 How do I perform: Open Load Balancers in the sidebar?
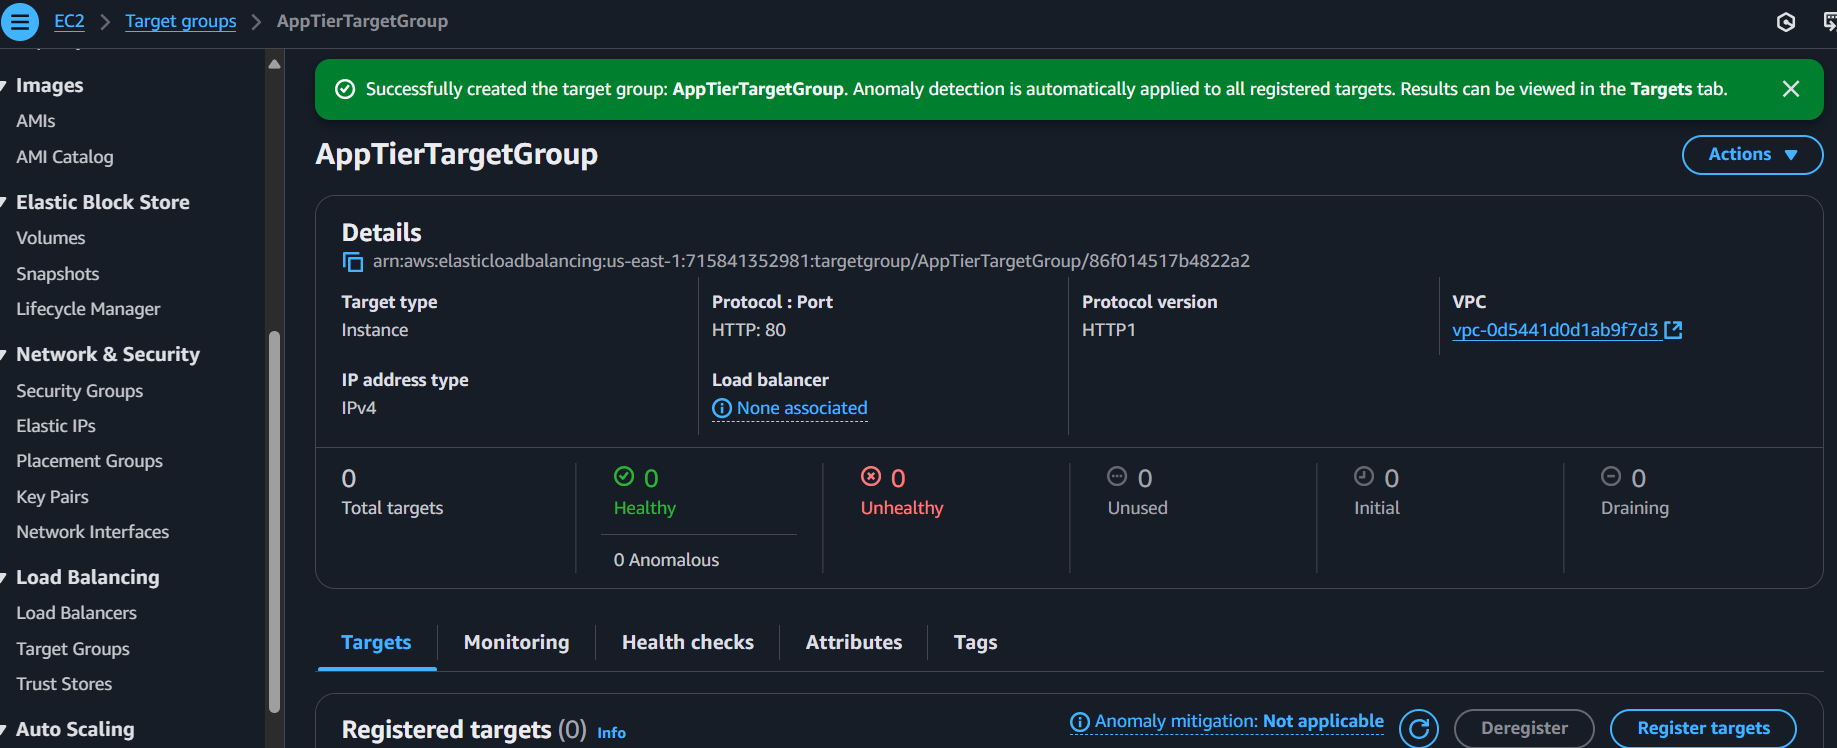(76, 613)
